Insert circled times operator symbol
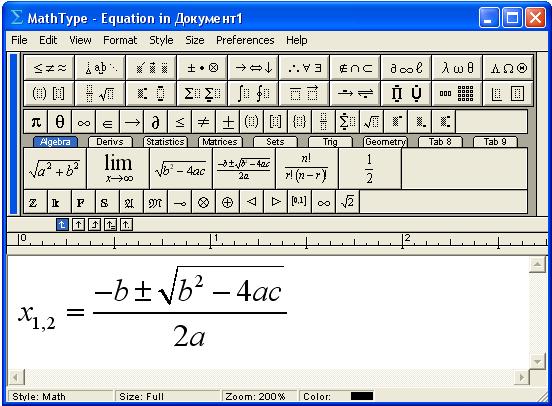Viewport: 552px width, 406px height. point(203,202)
